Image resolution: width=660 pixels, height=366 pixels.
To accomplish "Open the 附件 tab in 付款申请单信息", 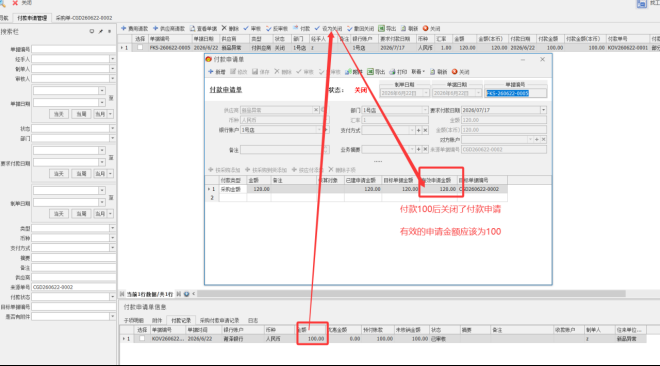I will point(157,321).
